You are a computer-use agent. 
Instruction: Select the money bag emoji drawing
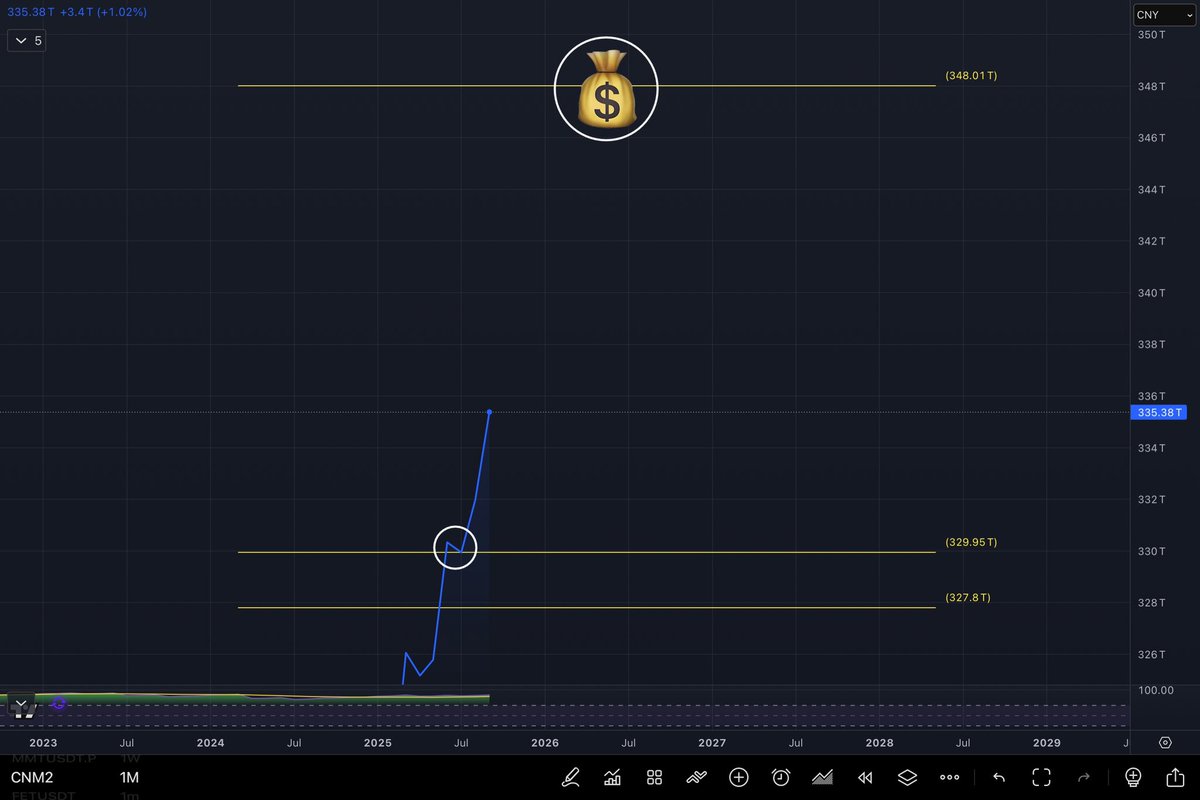(x=606, y=89)
